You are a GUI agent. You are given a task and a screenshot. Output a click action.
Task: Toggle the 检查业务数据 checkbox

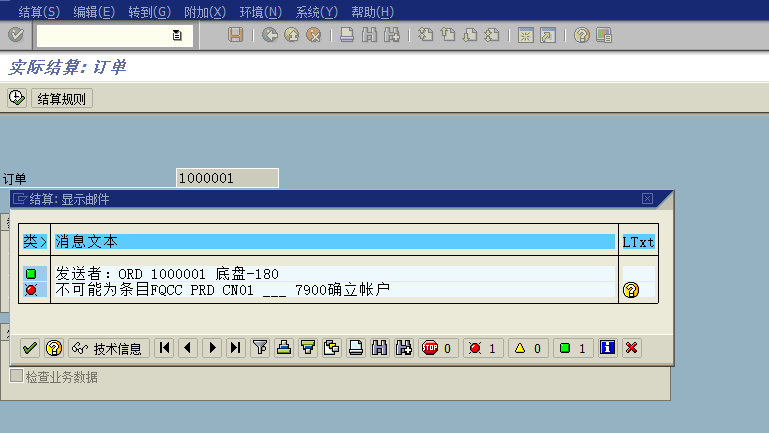[x=16, y=376]
